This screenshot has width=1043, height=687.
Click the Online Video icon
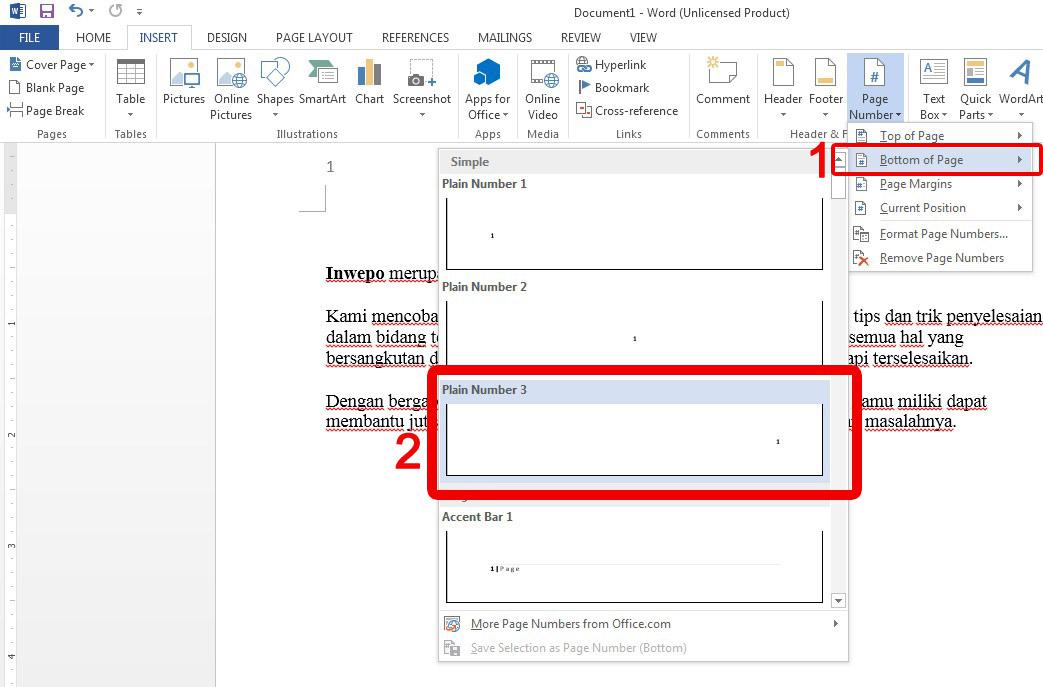(543, 89)
